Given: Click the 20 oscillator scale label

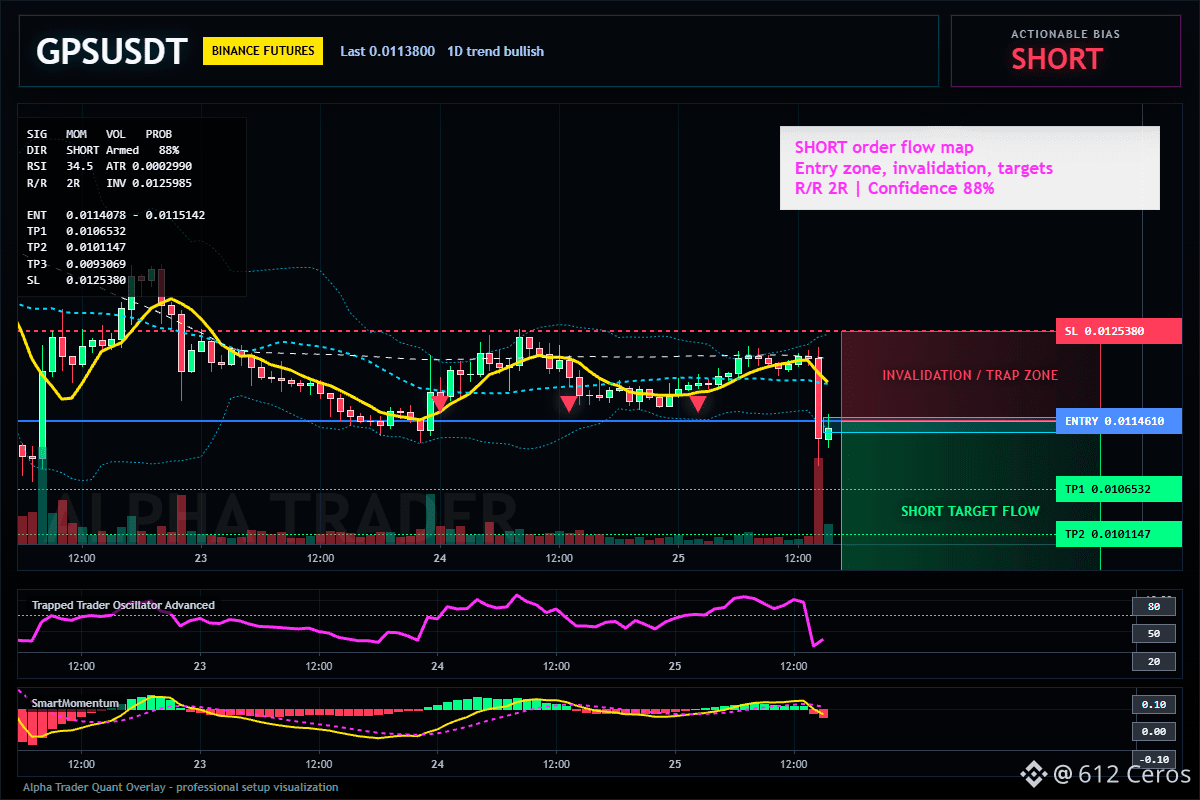Looking at the screenshot, I should point(1153,661).
